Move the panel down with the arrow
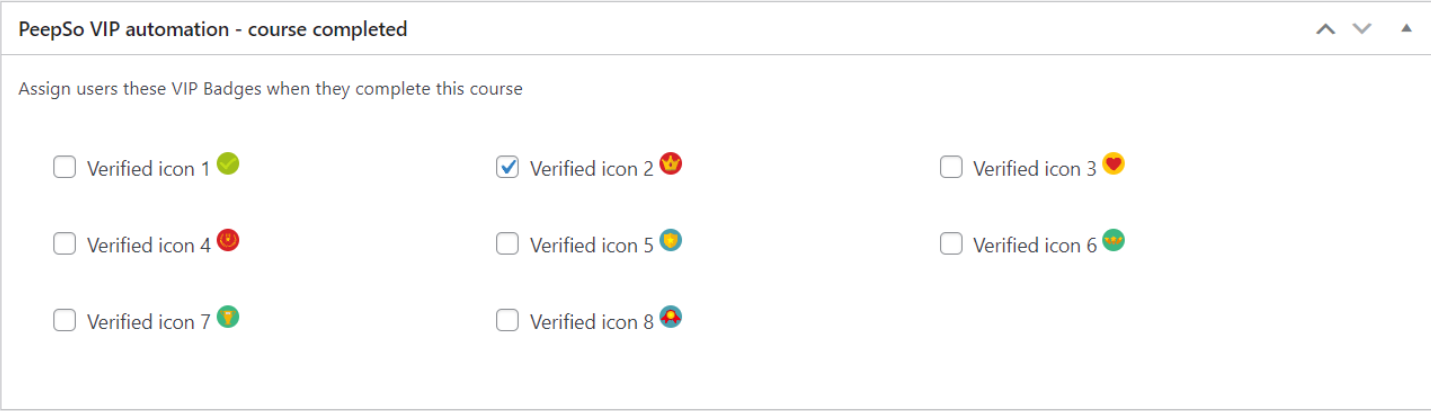This screenshot has height=411, width=1431. 1362,29
